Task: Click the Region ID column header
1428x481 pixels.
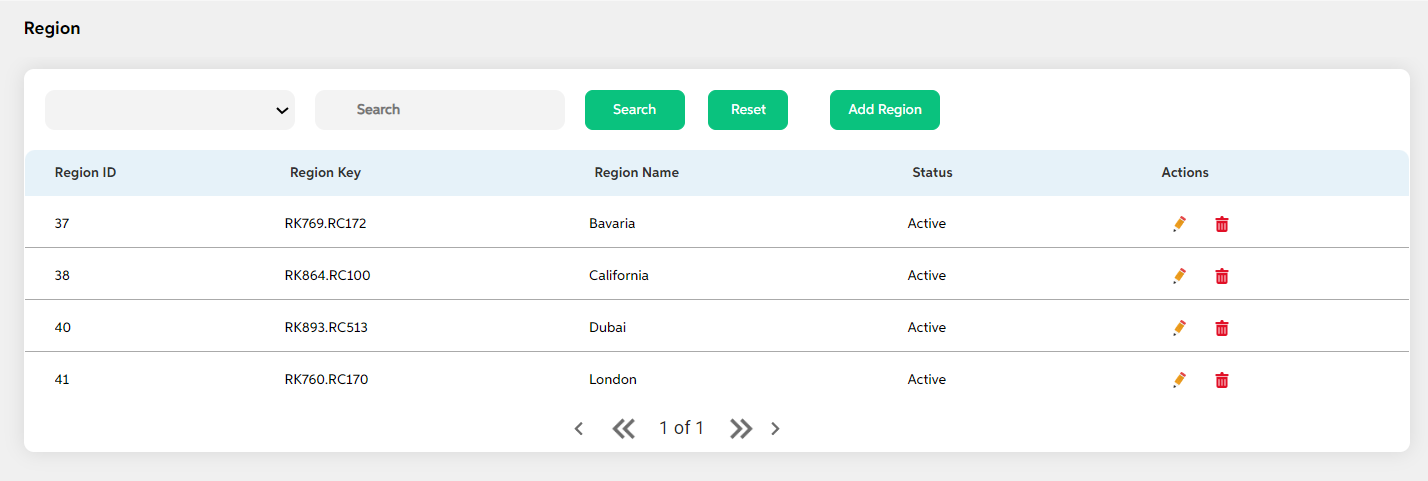Action: [86, 173]
